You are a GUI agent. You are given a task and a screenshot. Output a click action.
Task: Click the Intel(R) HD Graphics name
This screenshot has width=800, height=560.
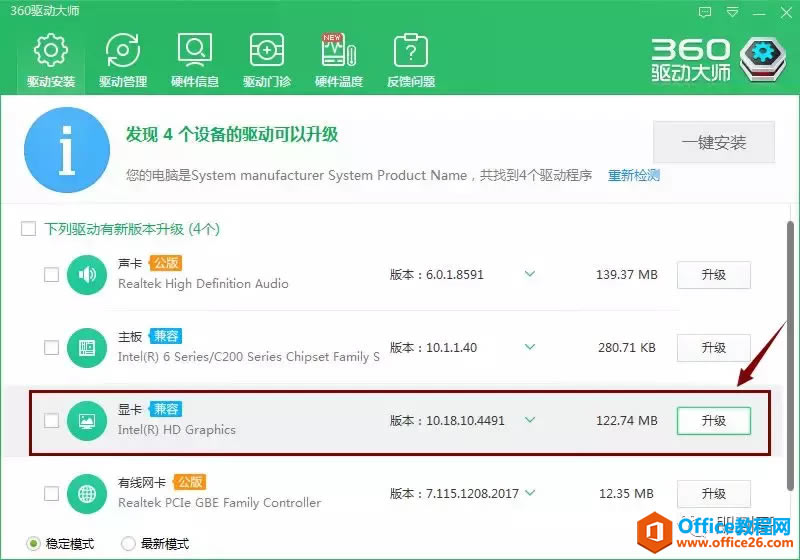[x=177, y=430]
